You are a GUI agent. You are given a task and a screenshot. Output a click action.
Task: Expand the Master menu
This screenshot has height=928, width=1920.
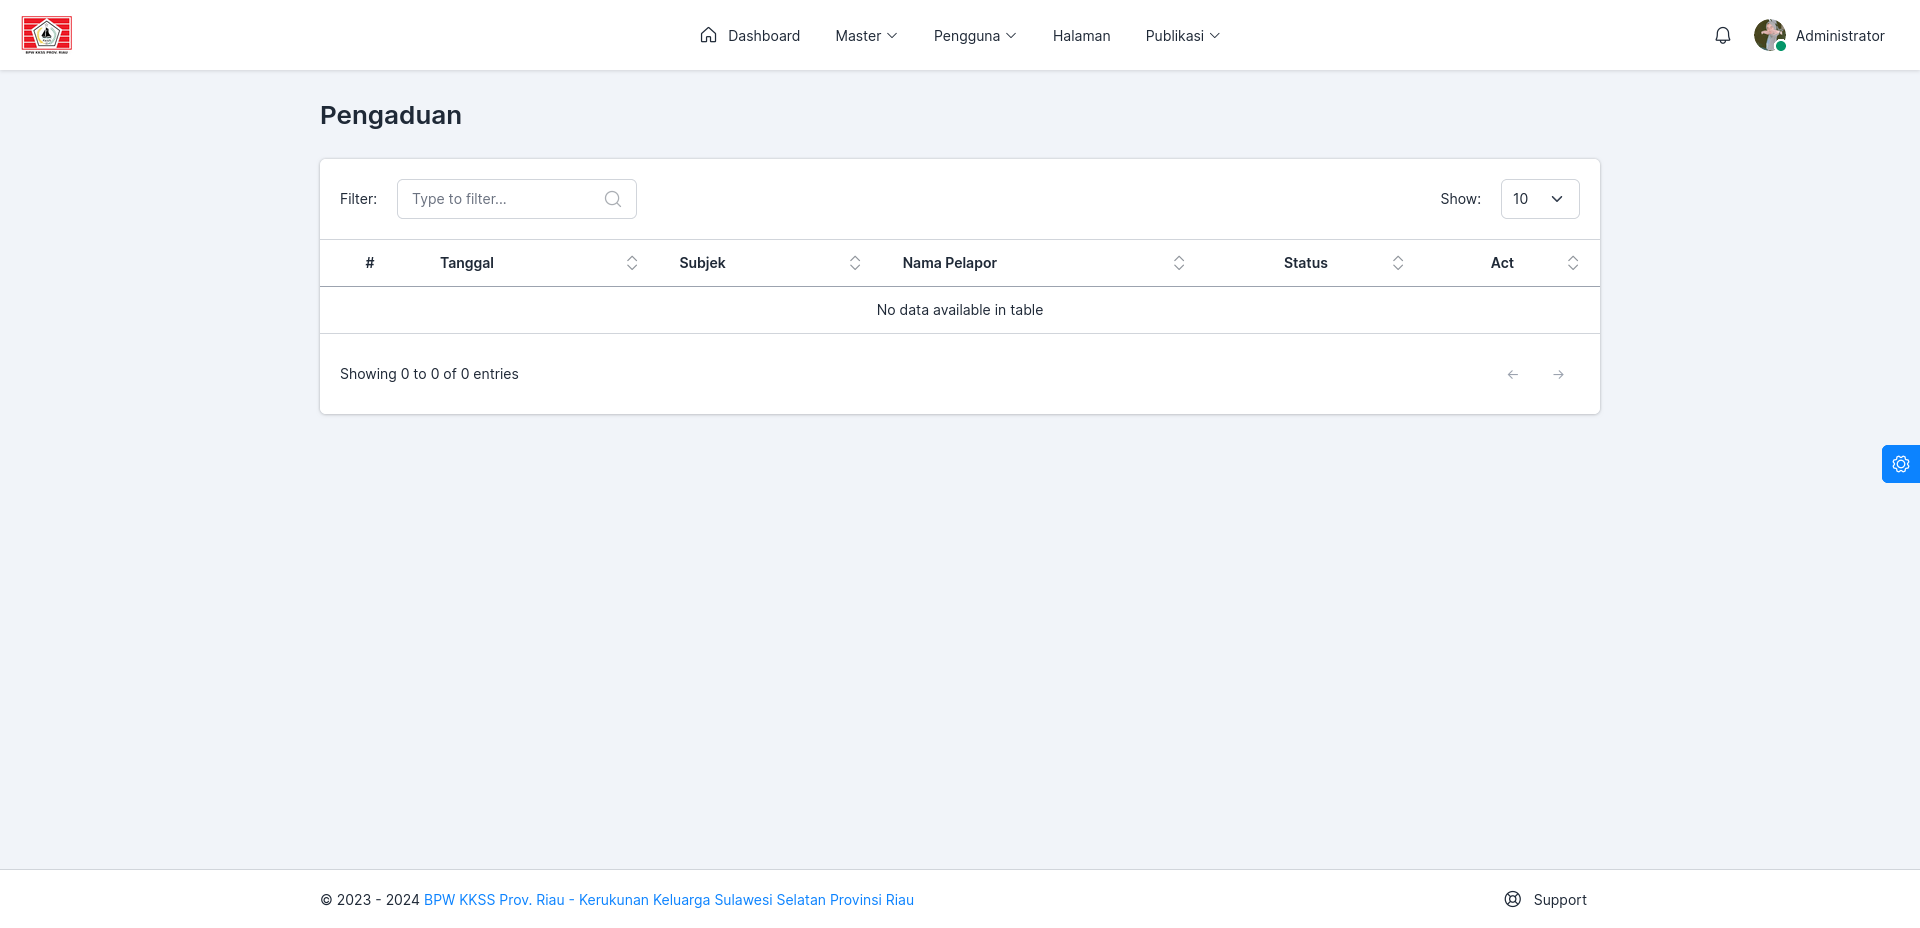(x=867, y=36)
